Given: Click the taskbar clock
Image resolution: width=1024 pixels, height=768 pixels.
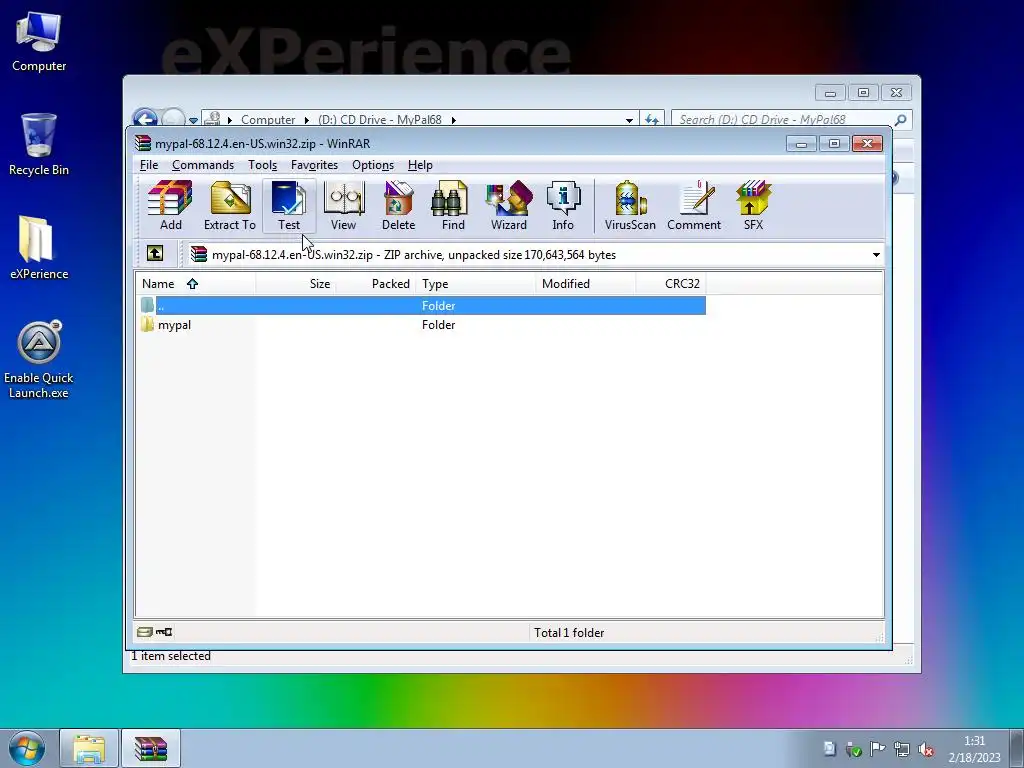Looking at the screenshot, I should click(x=974, y=749).
